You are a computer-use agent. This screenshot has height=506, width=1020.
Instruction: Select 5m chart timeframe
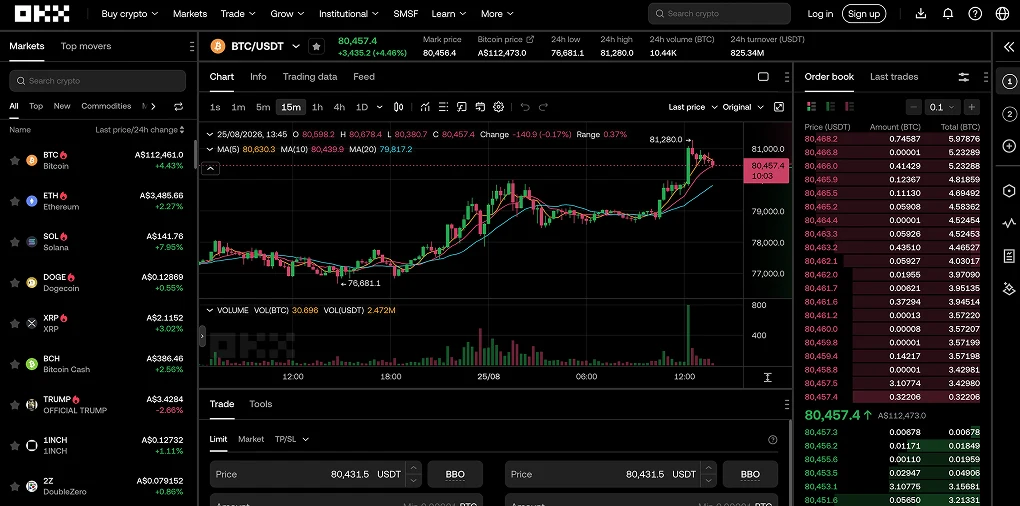point(263,107)
